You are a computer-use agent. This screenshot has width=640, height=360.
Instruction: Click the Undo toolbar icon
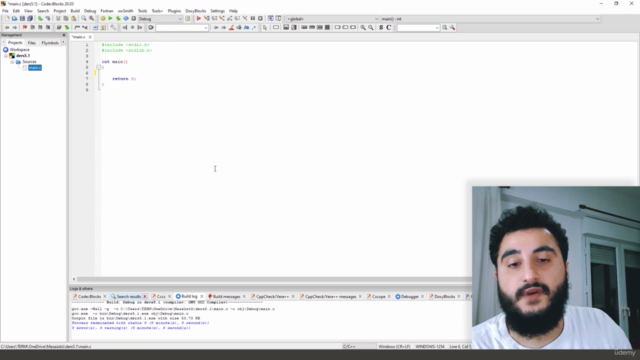pyautogui.click(x=40, y=19)
